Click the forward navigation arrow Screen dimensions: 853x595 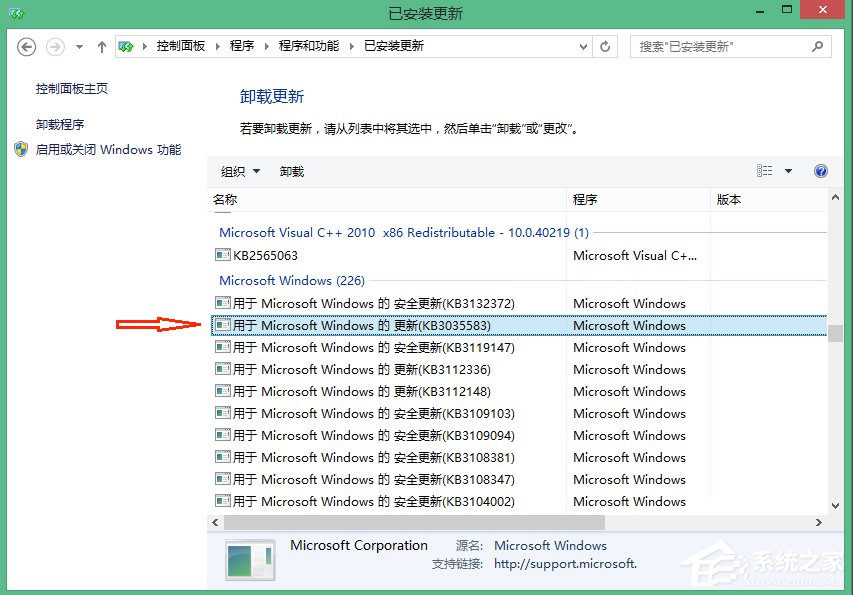pyautogui.click(x=56, y=46)
